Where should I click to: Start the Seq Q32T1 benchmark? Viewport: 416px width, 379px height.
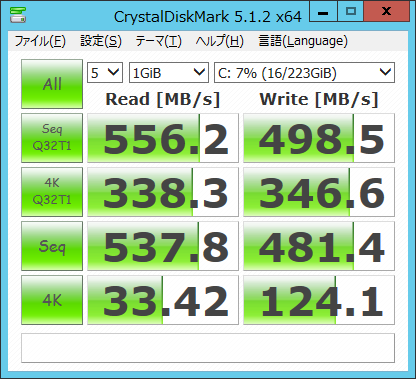coord(52,138)
